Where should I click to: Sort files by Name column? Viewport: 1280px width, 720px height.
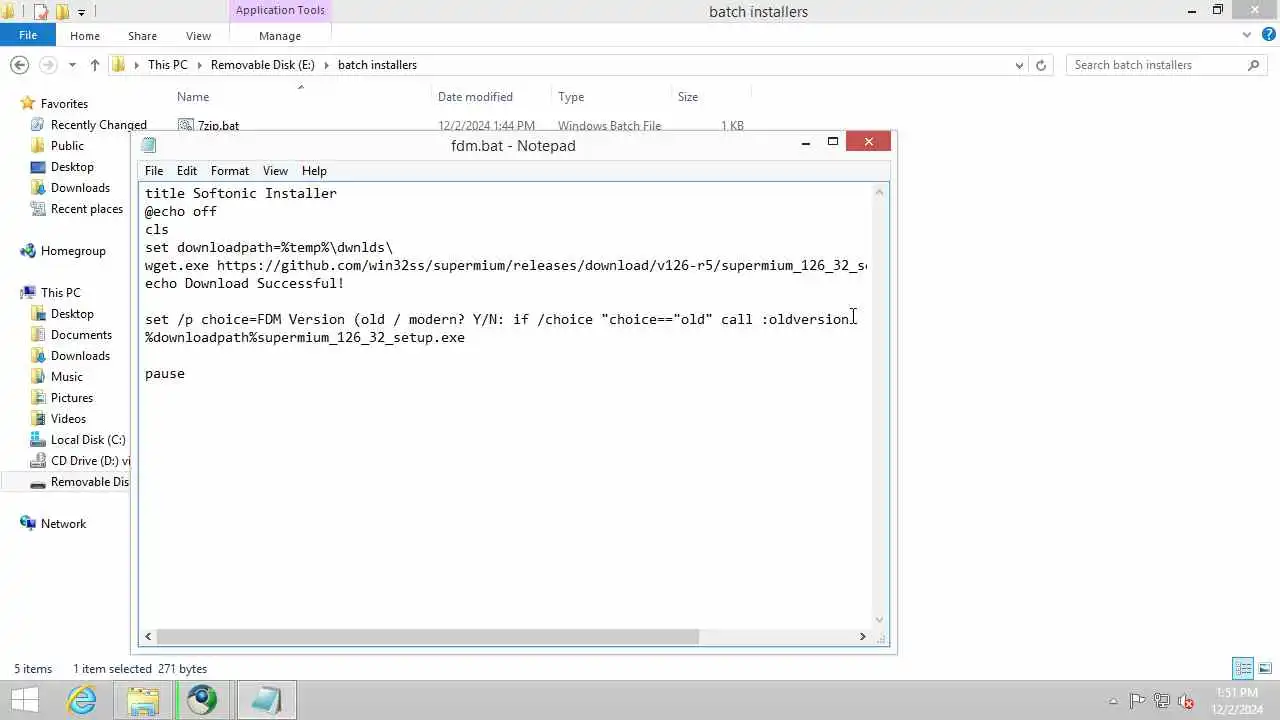193,97
